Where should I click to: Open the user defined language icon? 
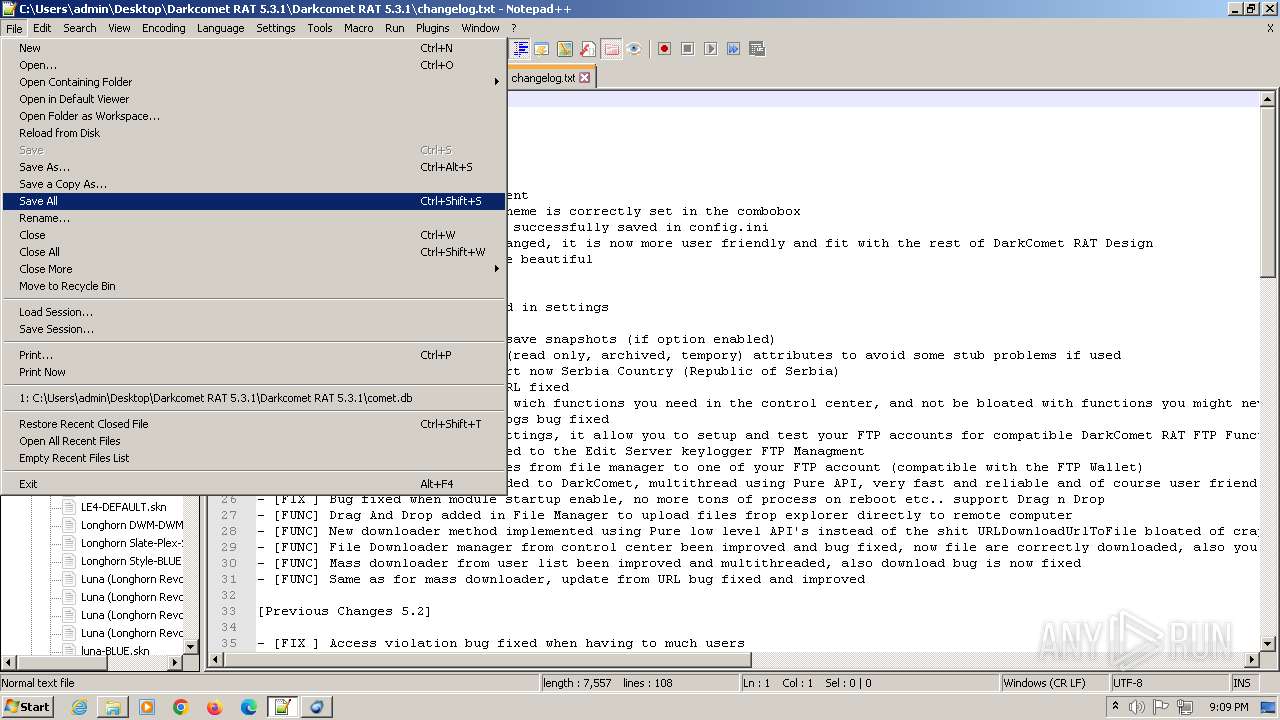click(541, 48)
